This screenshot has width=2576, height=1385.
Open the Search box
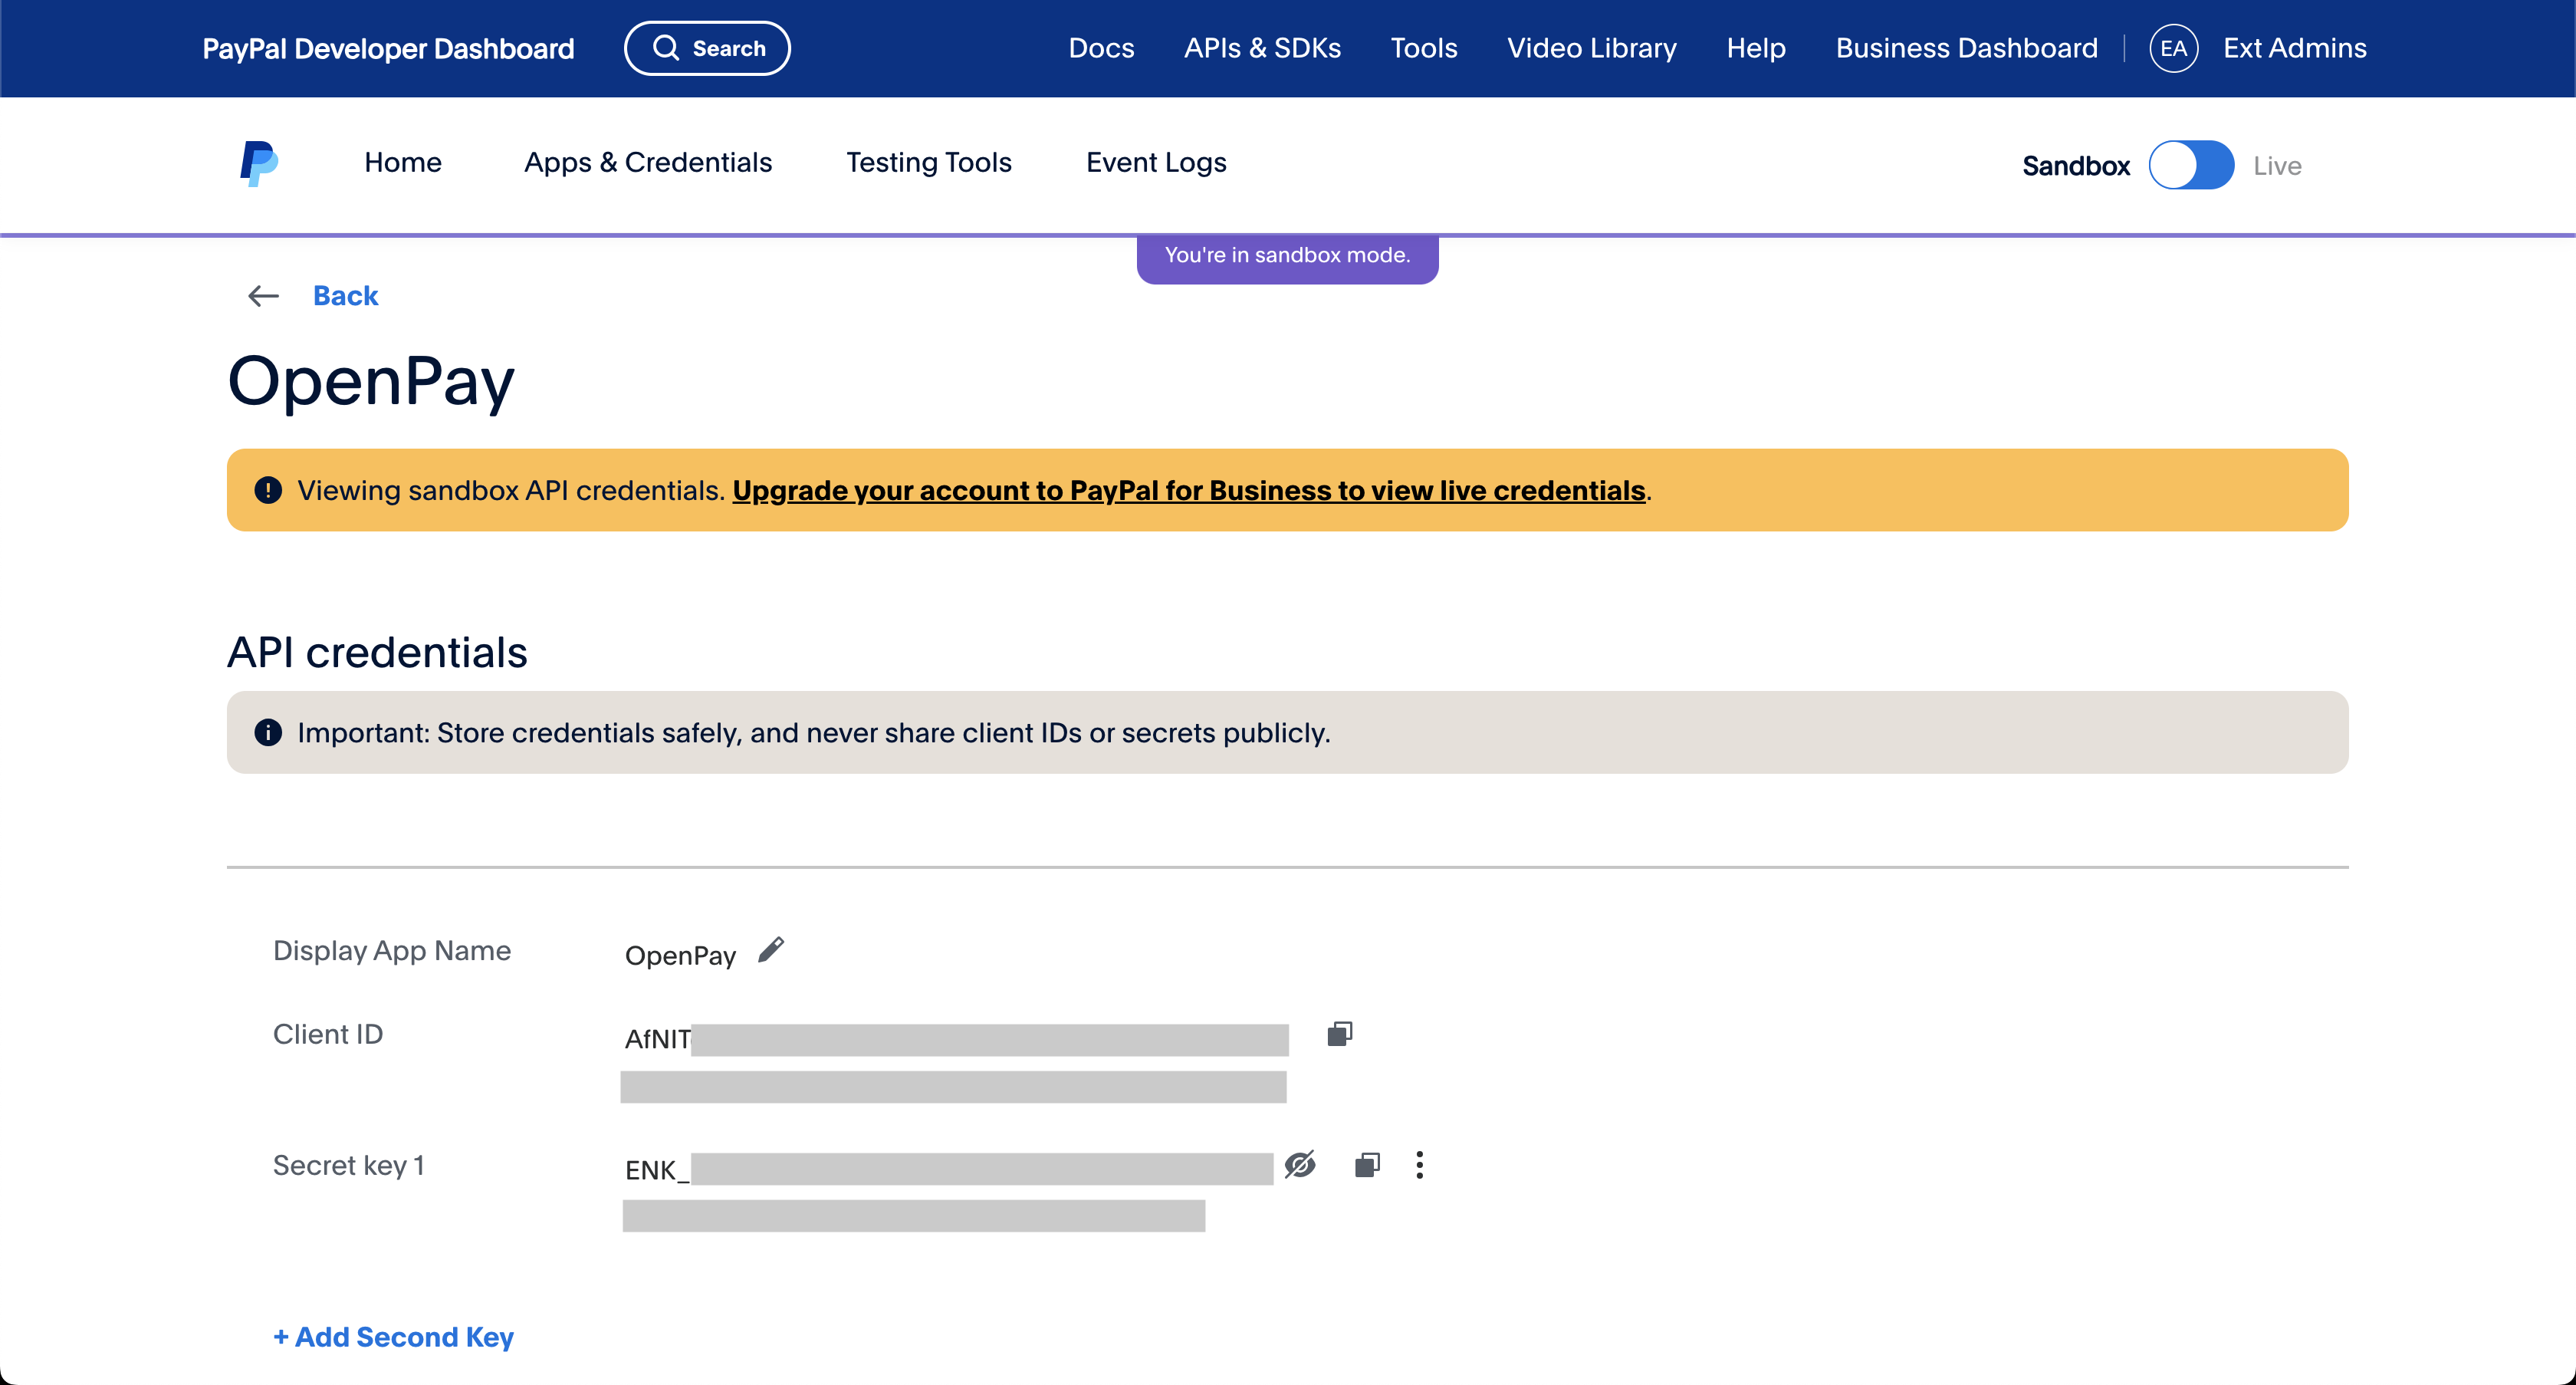[707, 48]
